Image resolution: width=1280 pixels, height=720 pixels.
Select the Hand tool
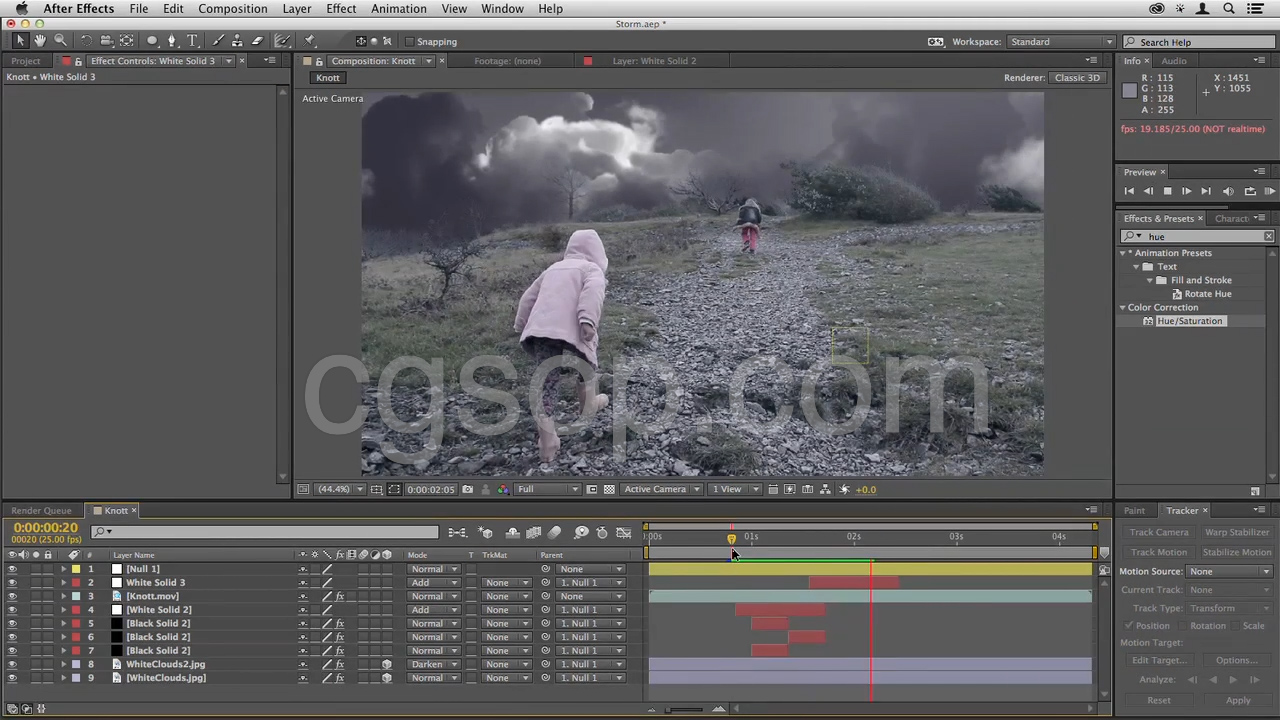pos(40,41)
